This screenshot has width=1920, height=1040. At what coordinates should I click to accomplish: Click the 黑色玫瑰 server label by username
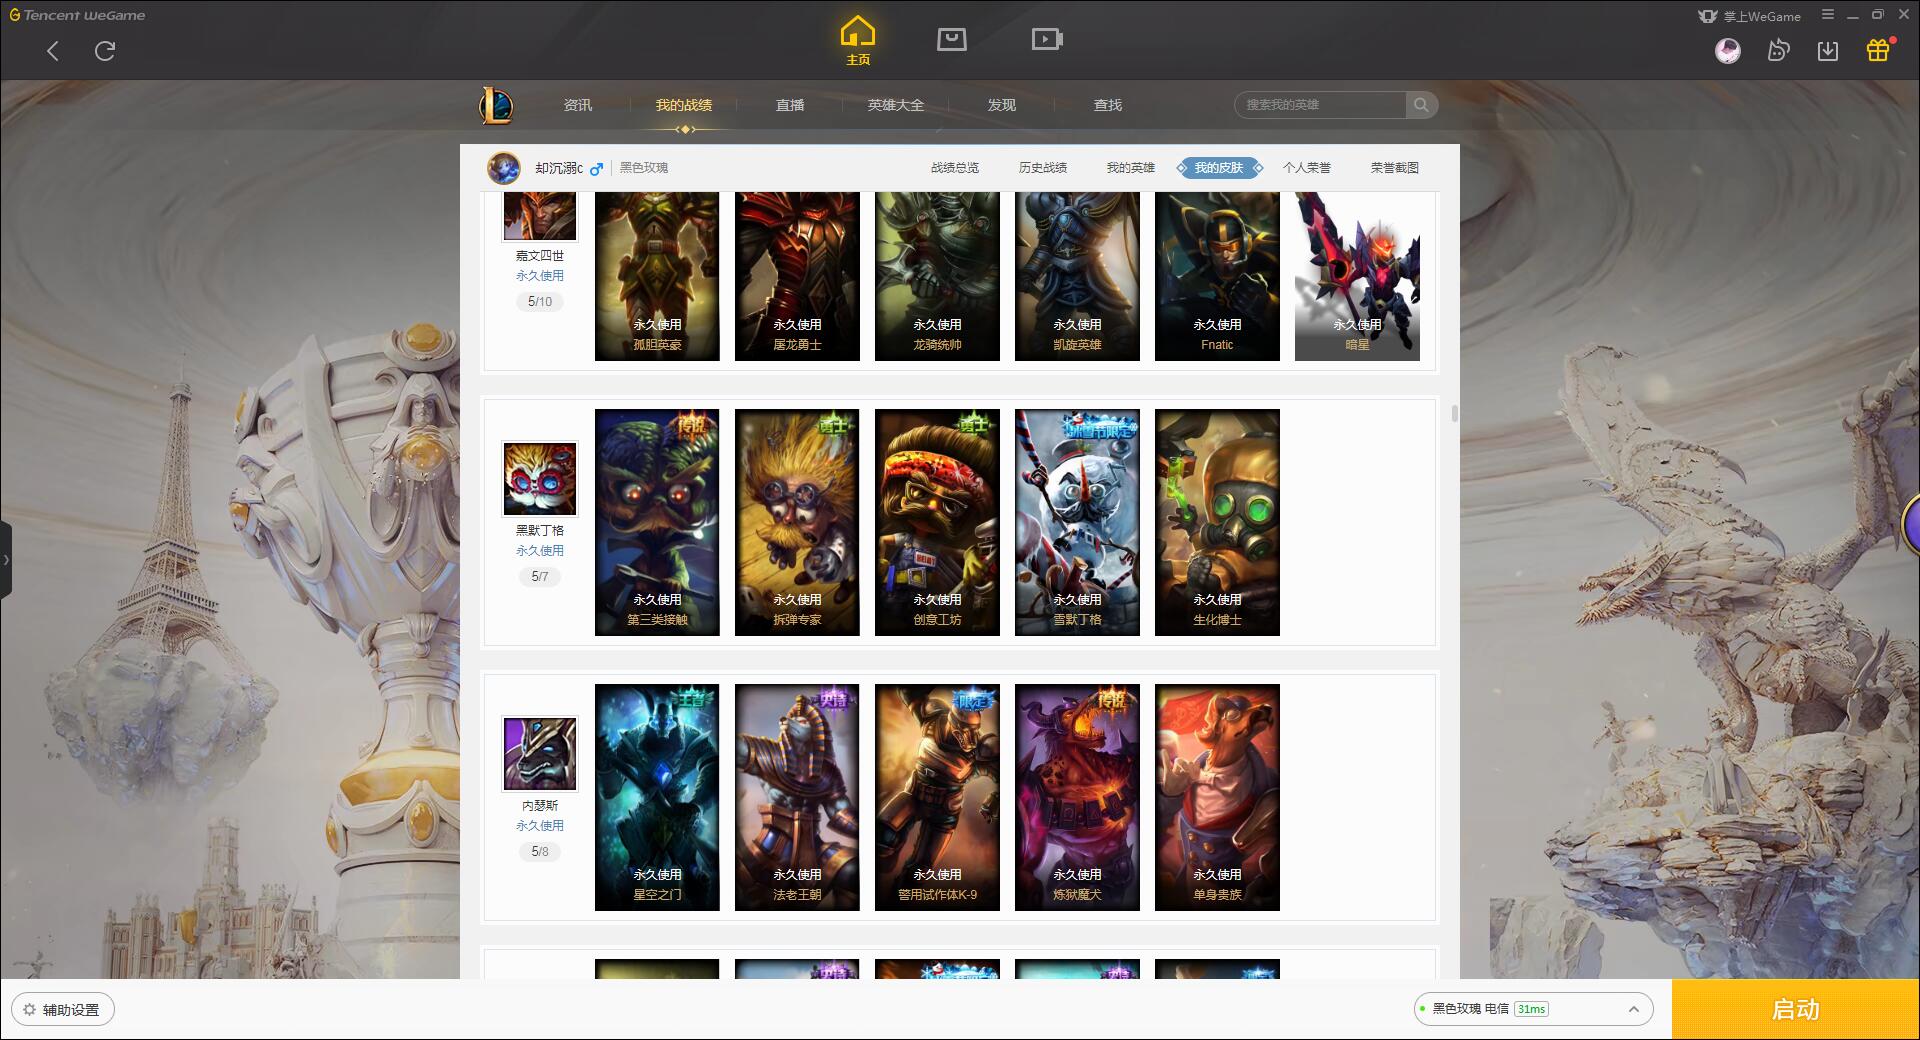tap(644, 168)
